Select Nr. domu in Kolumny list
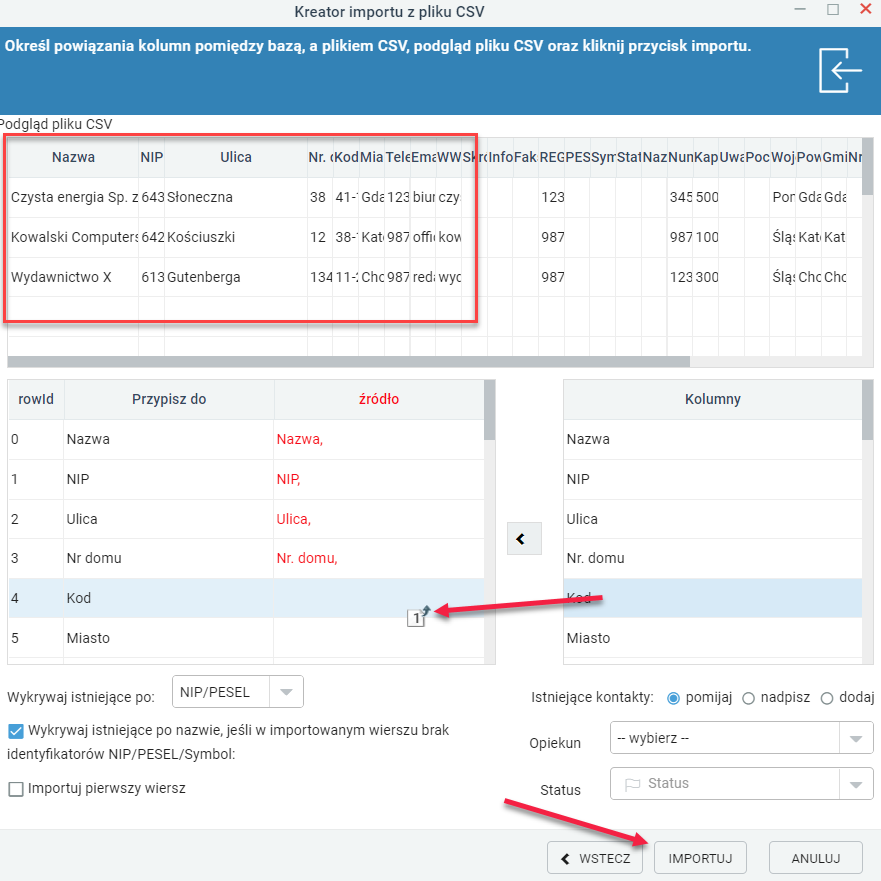The image size is (881, 881). pos(712,558)
